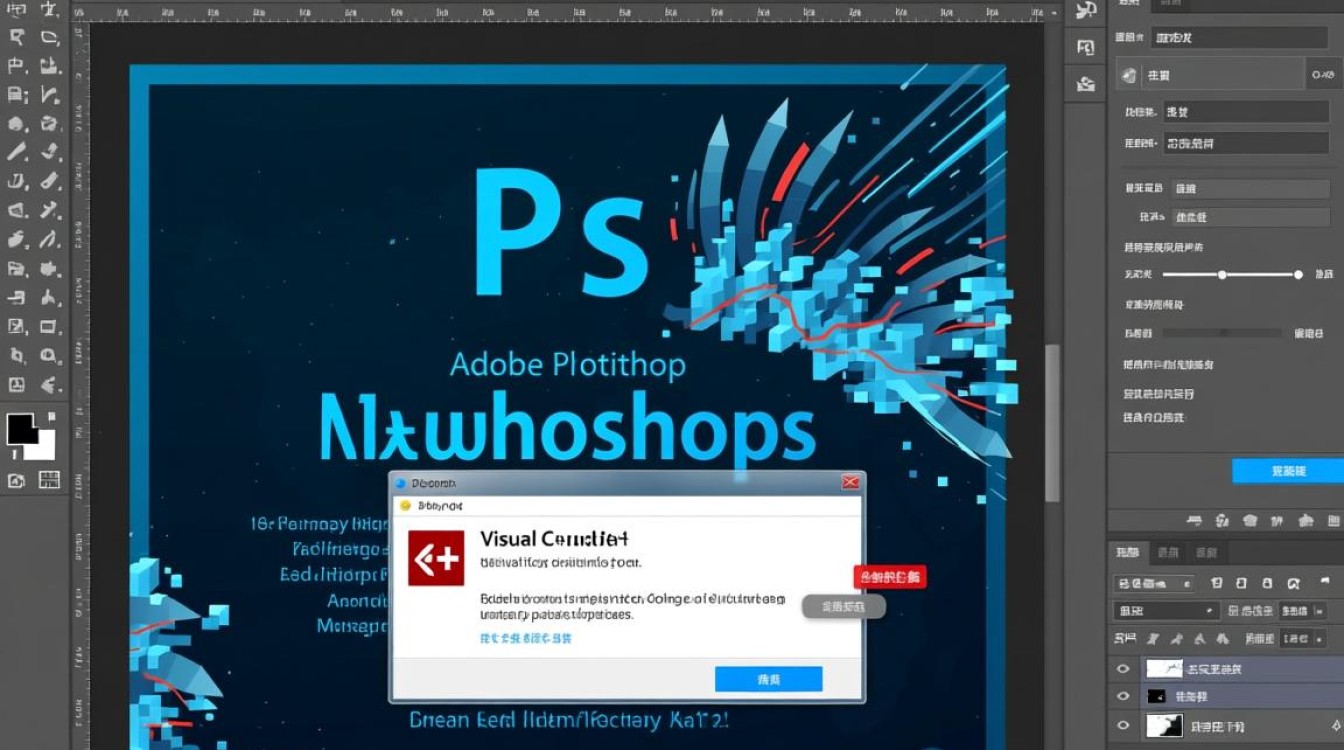Toggle the bottom layer's eye icon
This screenshot has height=750, width=1344.
1123,726
